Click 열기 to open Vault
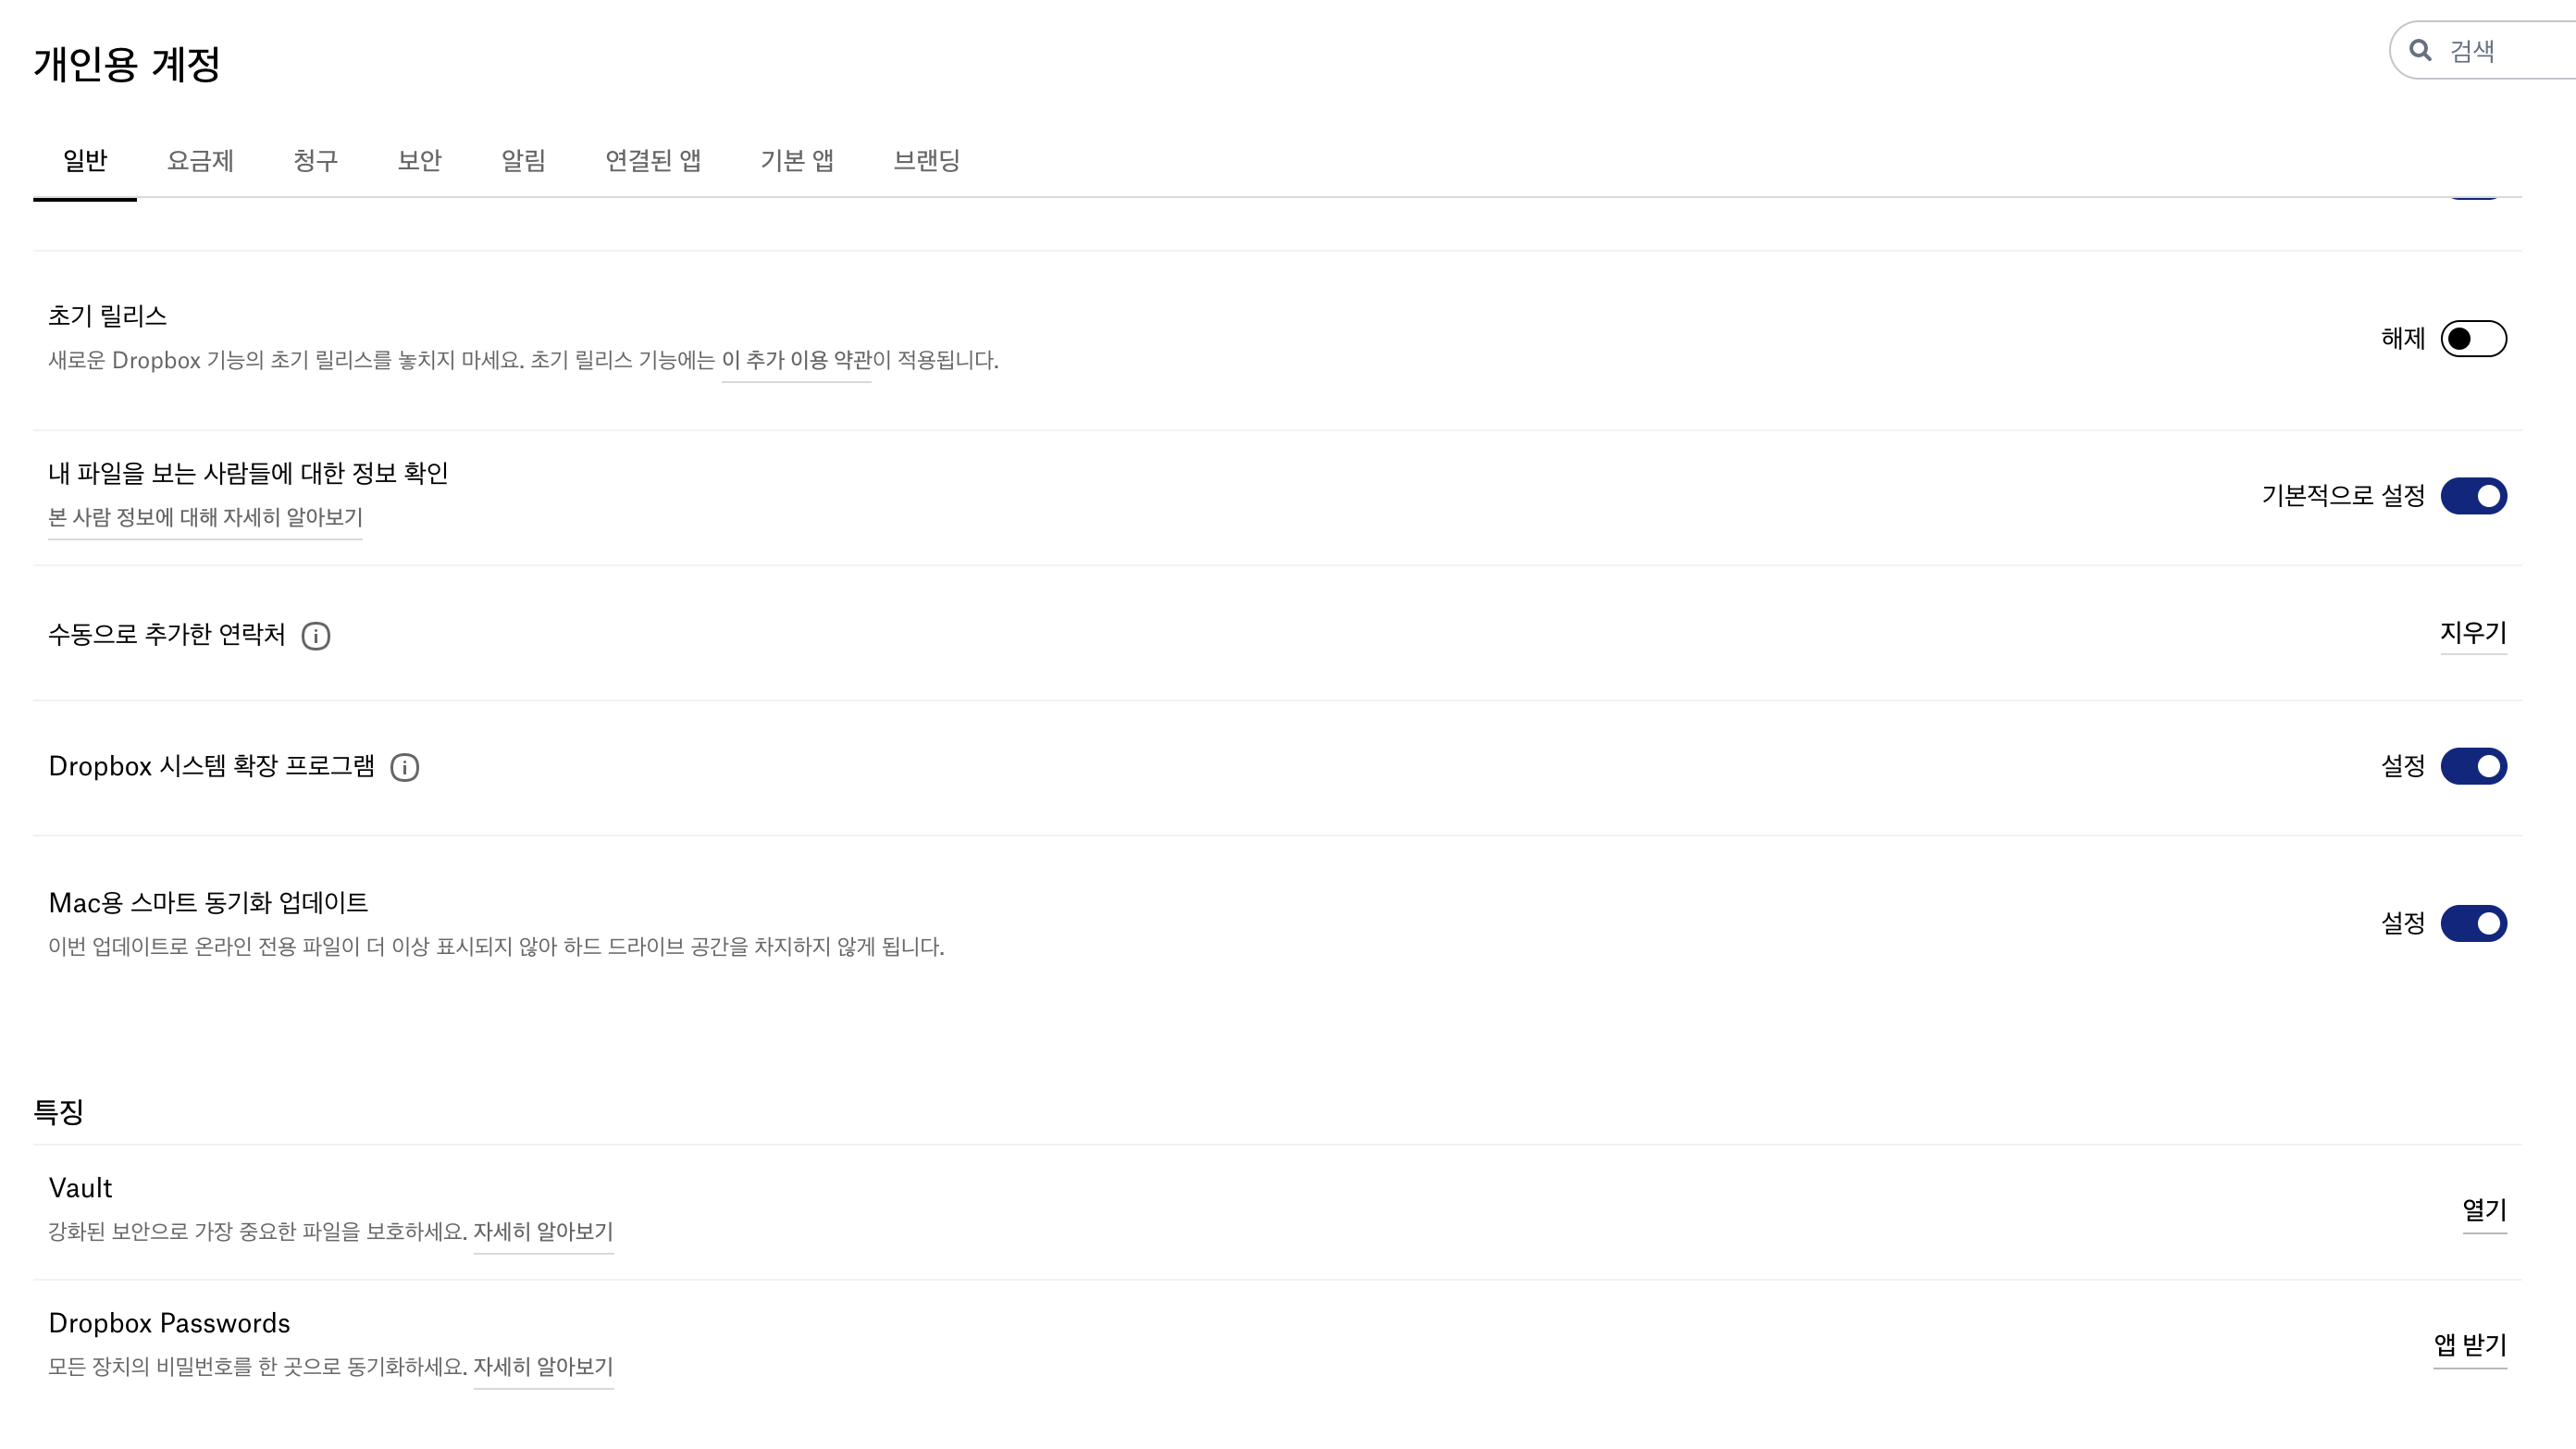This screenshot has height=1449, width=2576. [x=2484, y=1210]
